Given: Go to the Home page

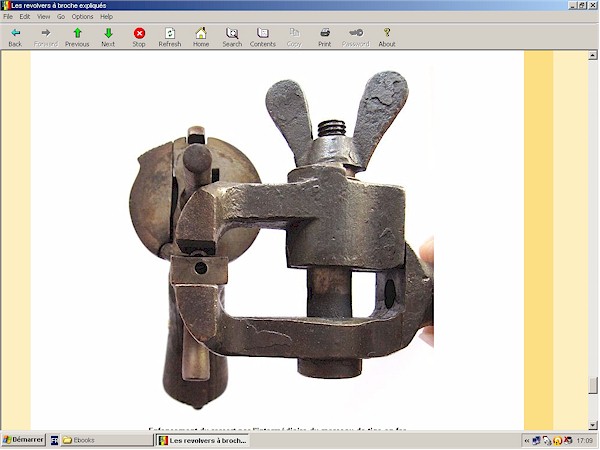Looking at the screenshot, I should pos(201,37).
